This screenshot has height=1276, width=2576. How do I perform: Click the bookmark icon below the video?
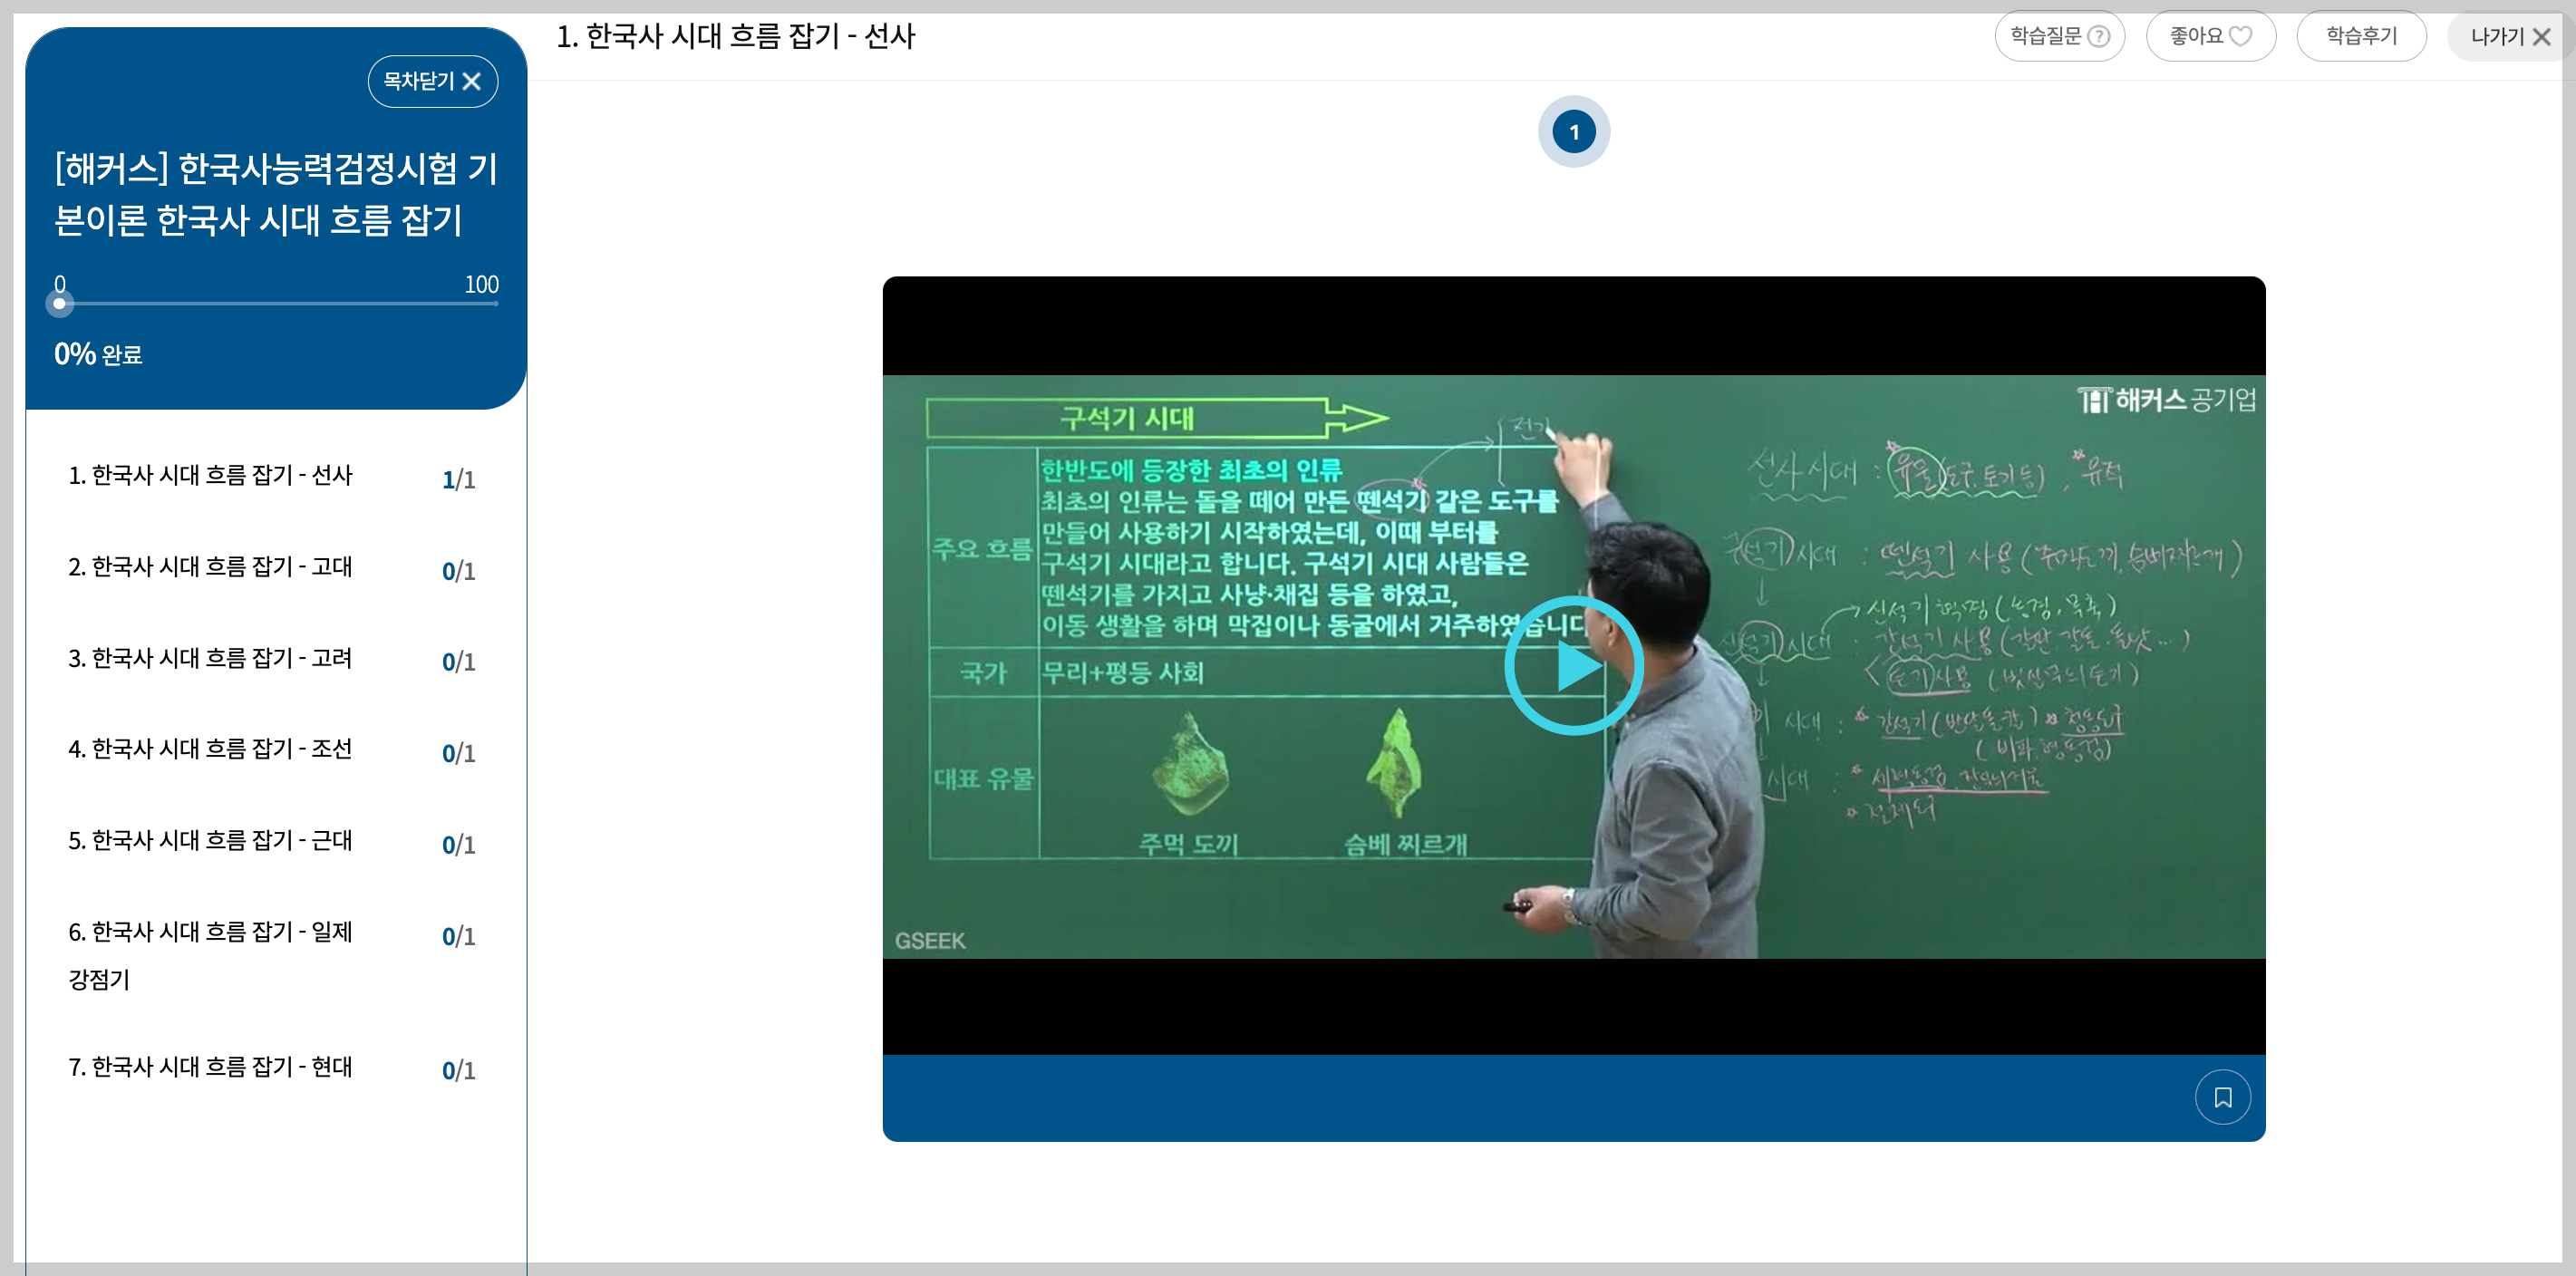2222,1097
